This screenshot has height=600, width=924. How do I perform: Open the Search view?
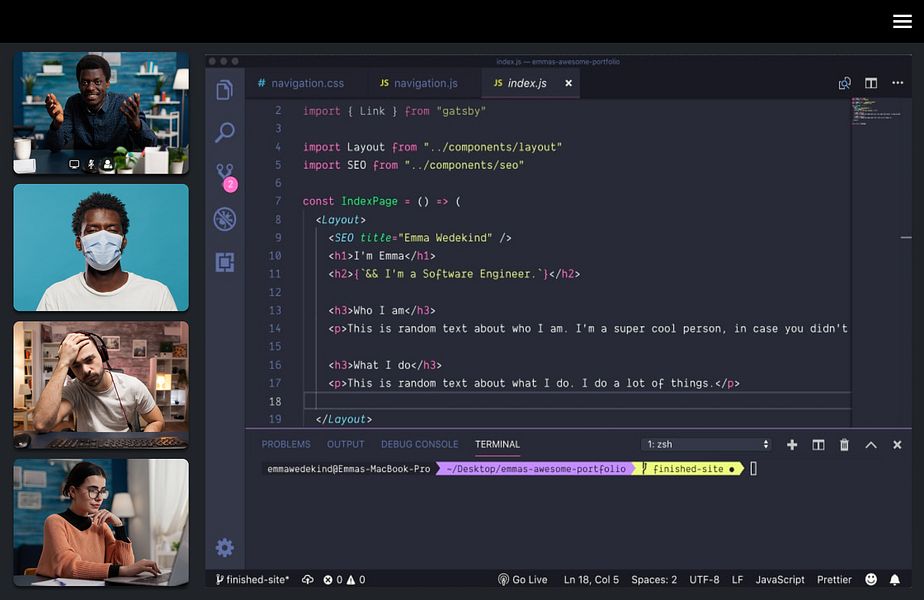(224, 130)
